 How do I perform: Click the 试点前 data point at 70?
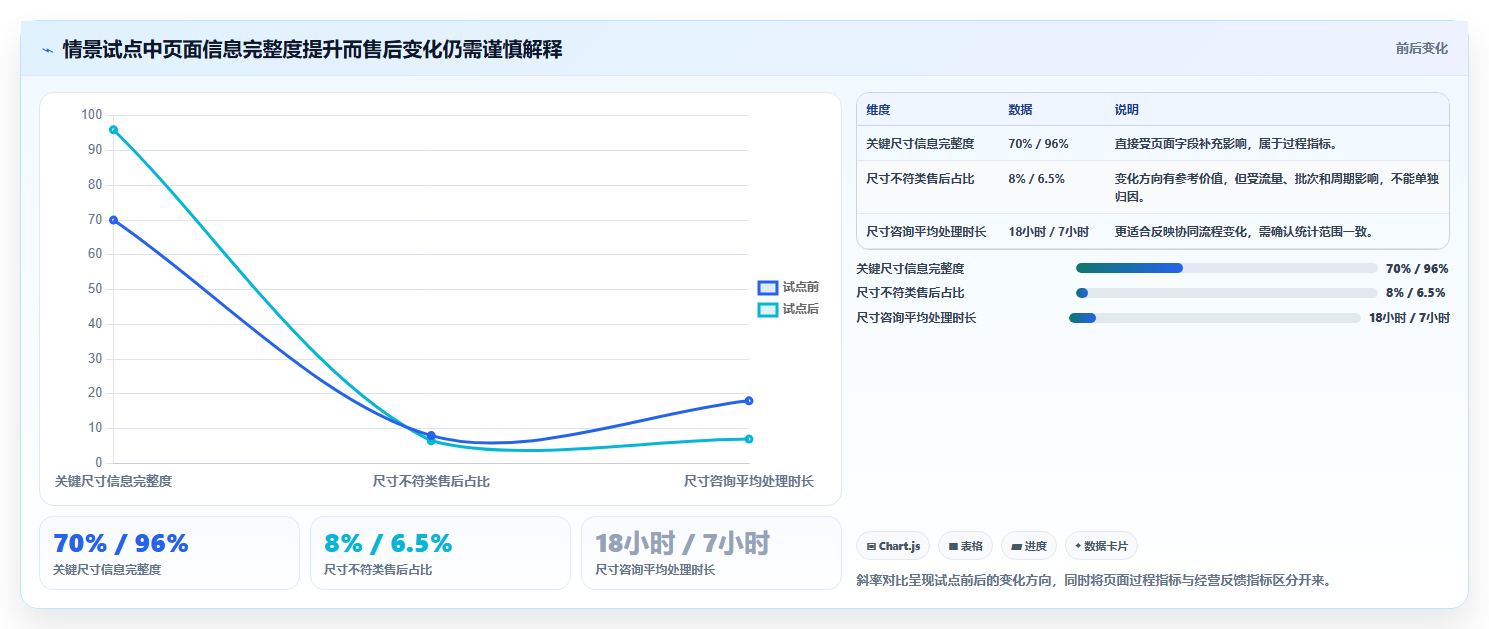click(x=114, y=220)
